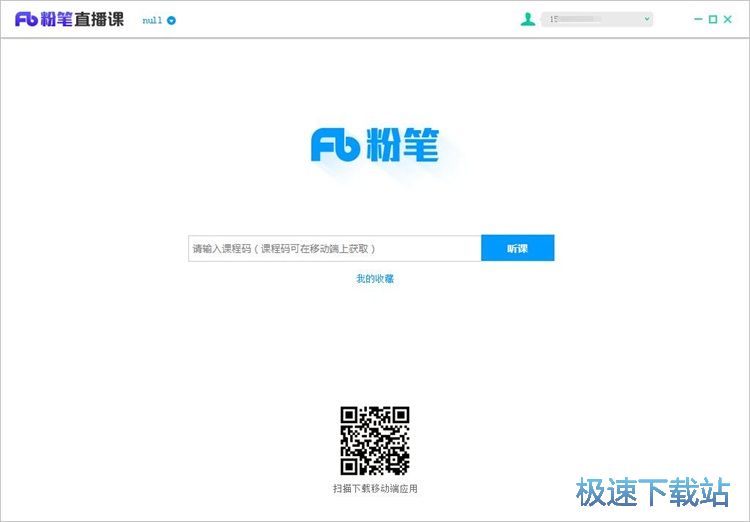Maximize the window
This screenshot has height=522, width=750.
pyautogui.click(x=713, y=19)
